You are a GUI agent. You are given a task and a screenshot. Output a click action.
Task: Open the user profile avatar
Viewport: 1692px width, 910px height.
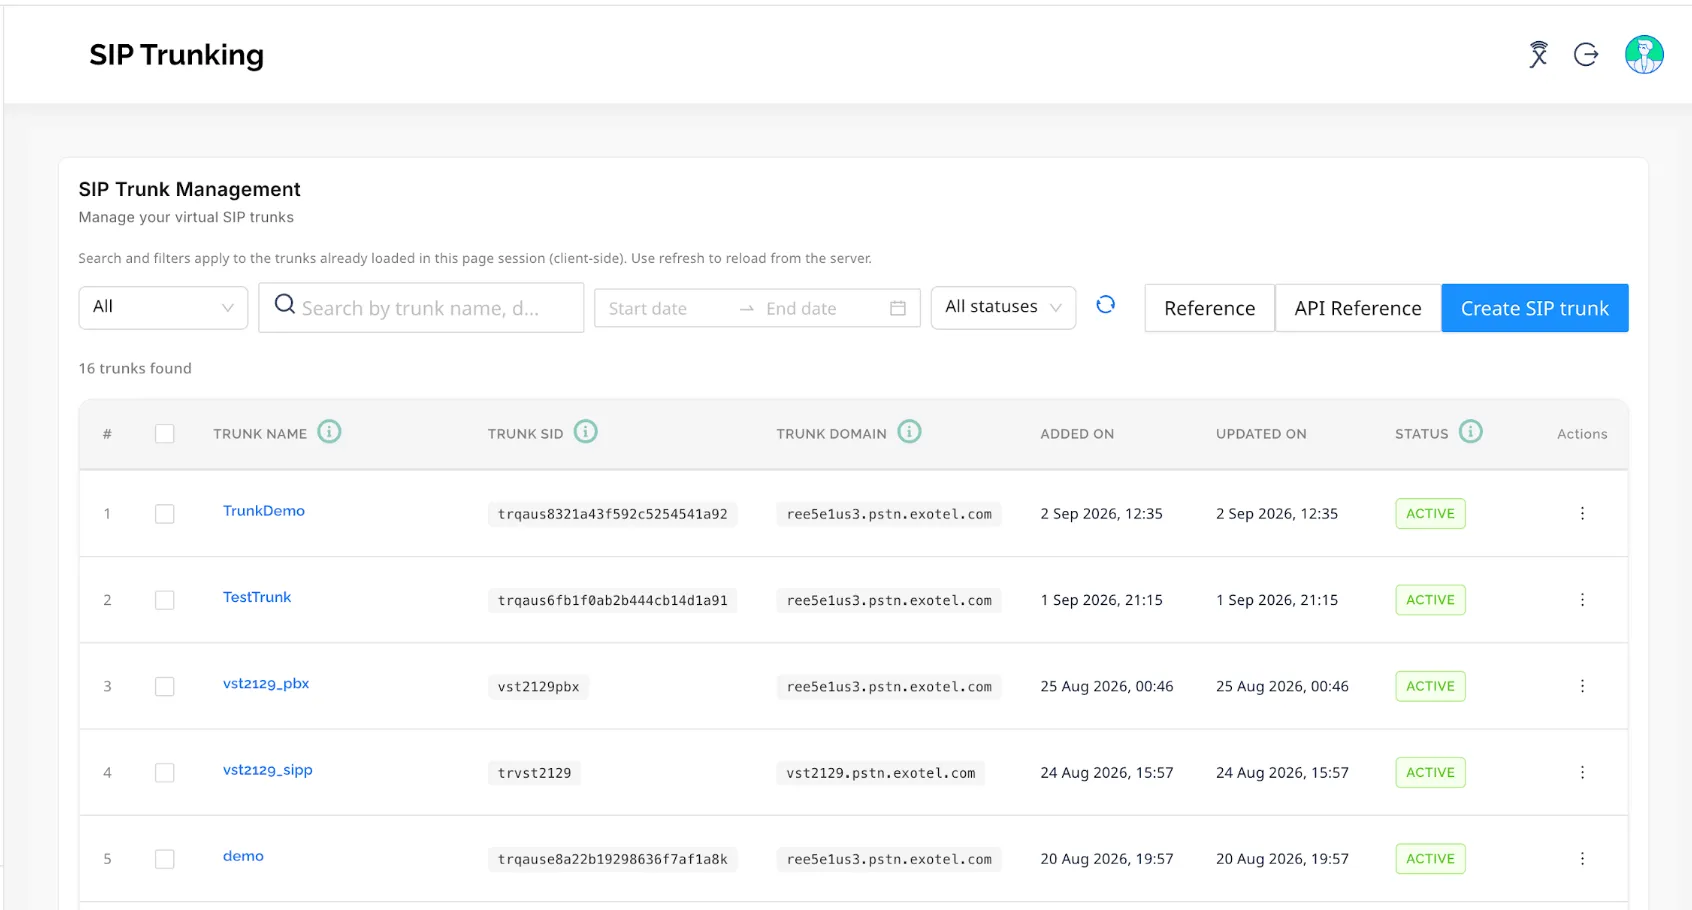coord(1644,54)
